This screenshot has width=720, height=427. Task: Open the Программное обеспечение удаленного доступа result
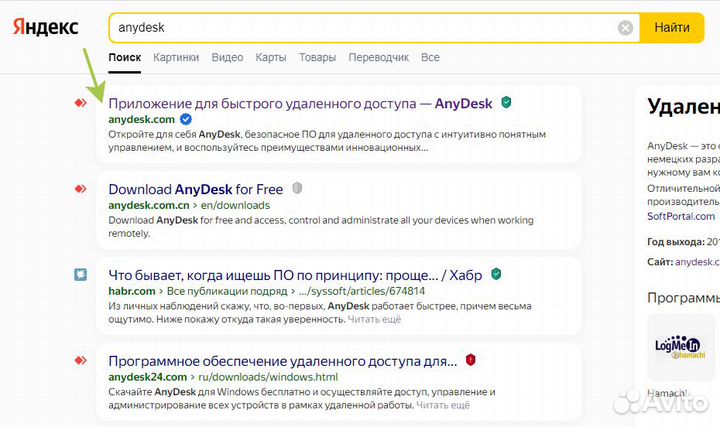tap(283, 361)
